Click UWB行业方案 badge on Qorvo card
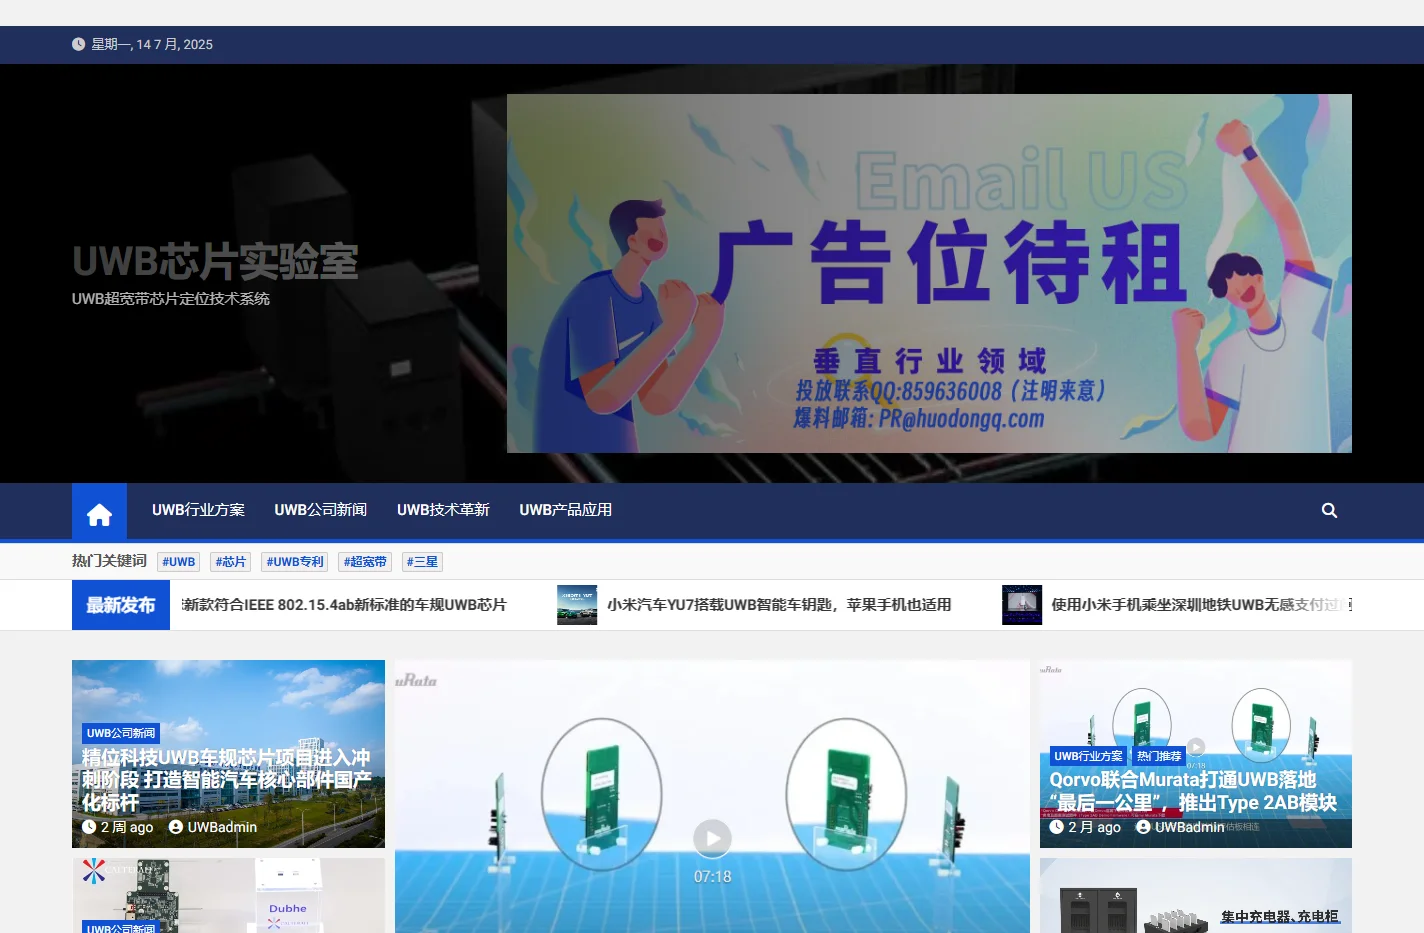The width and height of the screenshot is (1424, 933). point(1088,756)
